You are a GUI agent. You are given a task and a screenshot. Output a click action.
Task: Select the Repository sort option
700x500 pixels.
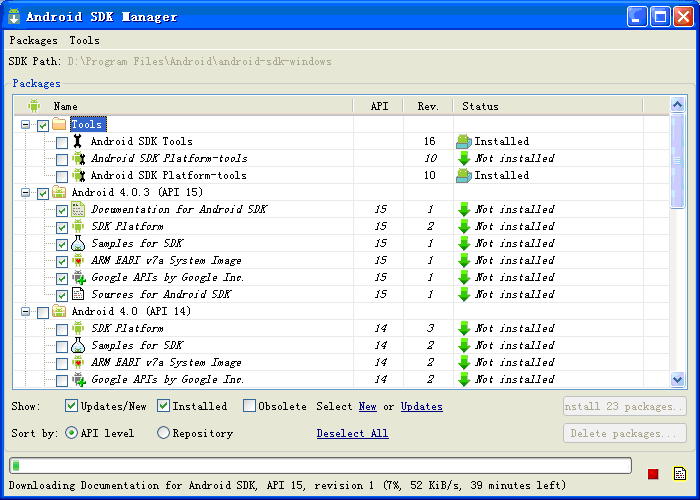163,433
